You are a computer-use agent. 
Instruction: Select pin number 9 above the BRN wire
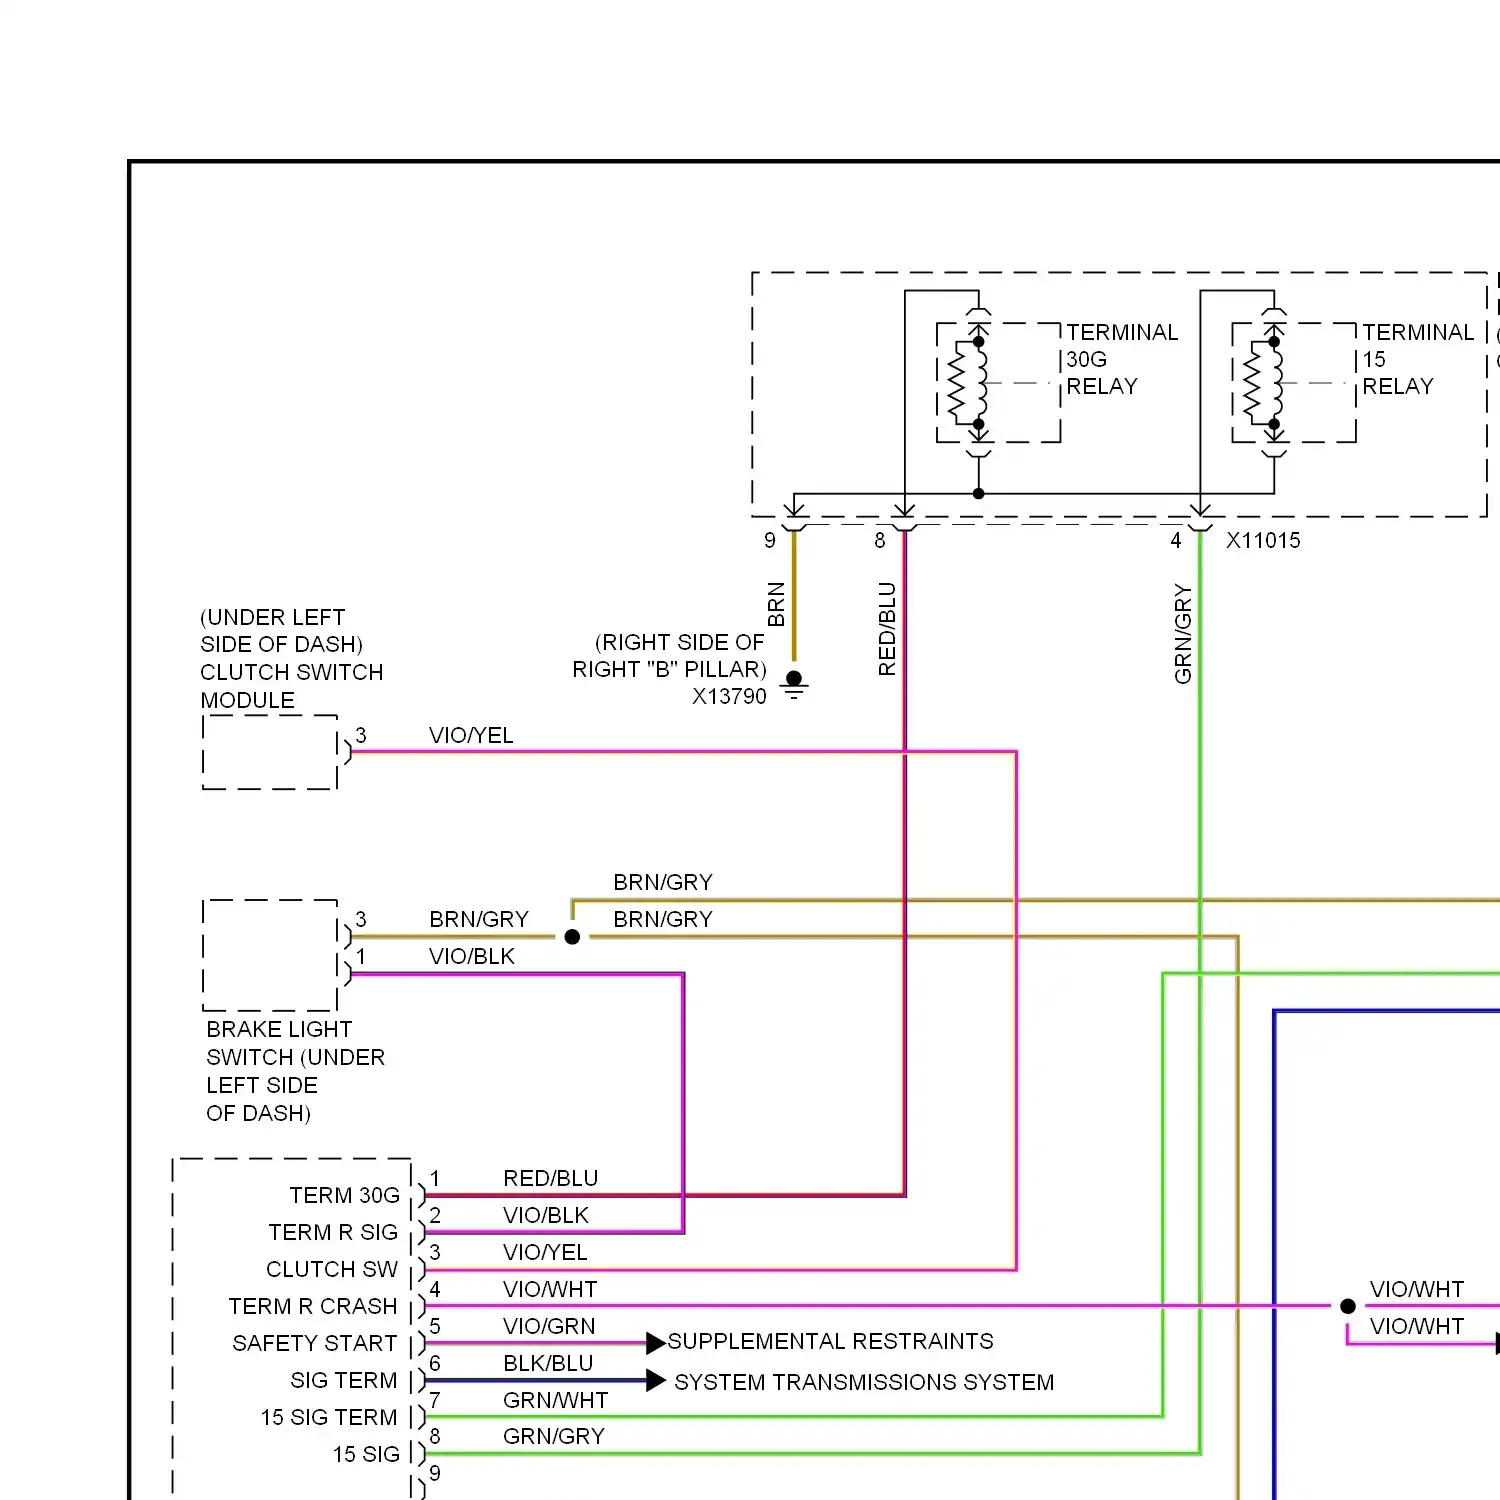coord(770,540)
